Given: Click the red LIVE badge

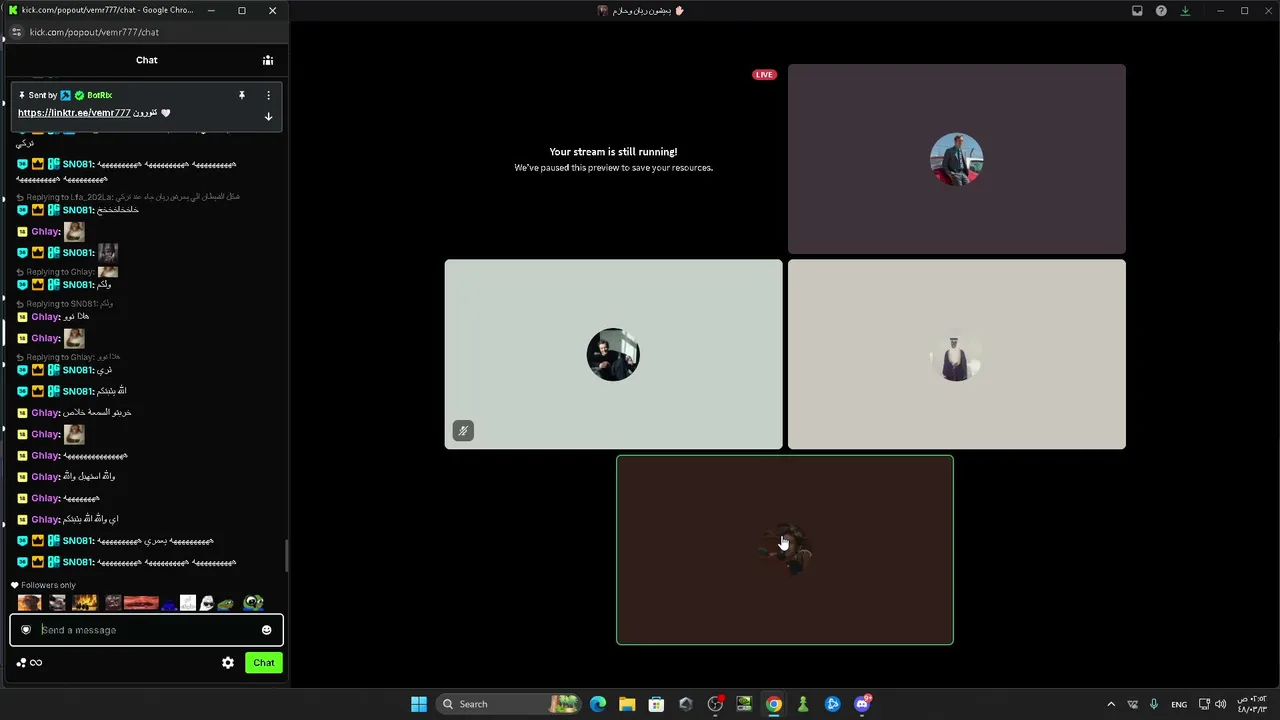Looking at the screenshot, I should (764, 75).
